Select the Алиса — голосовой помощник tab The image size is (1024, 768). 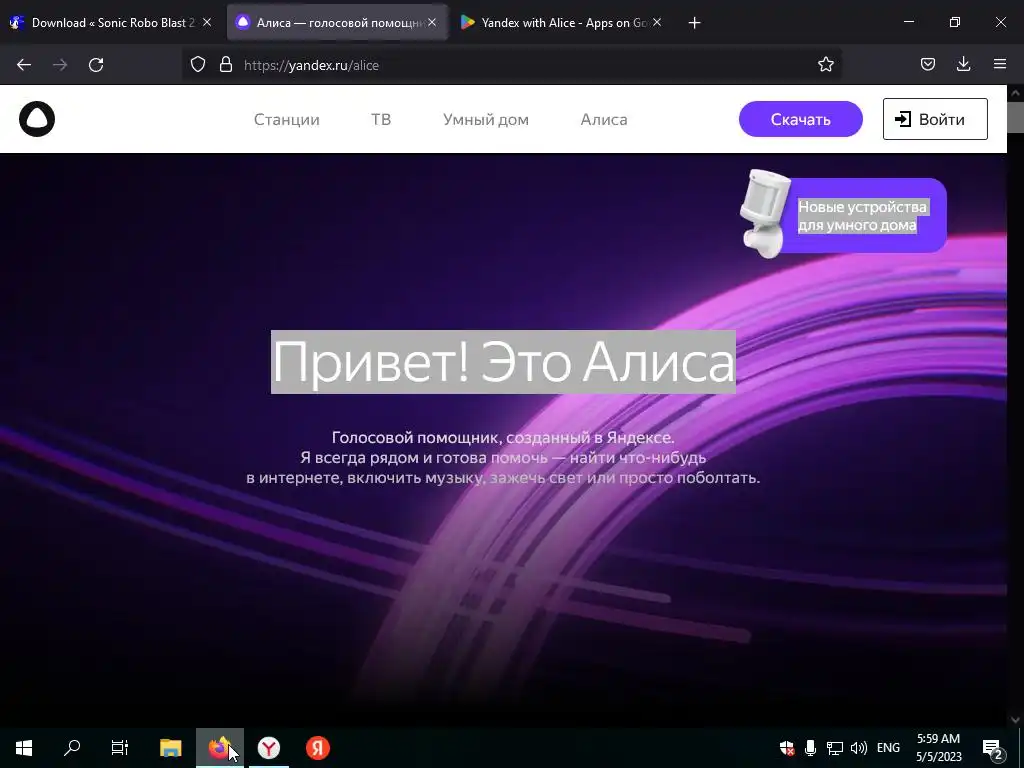338,22
